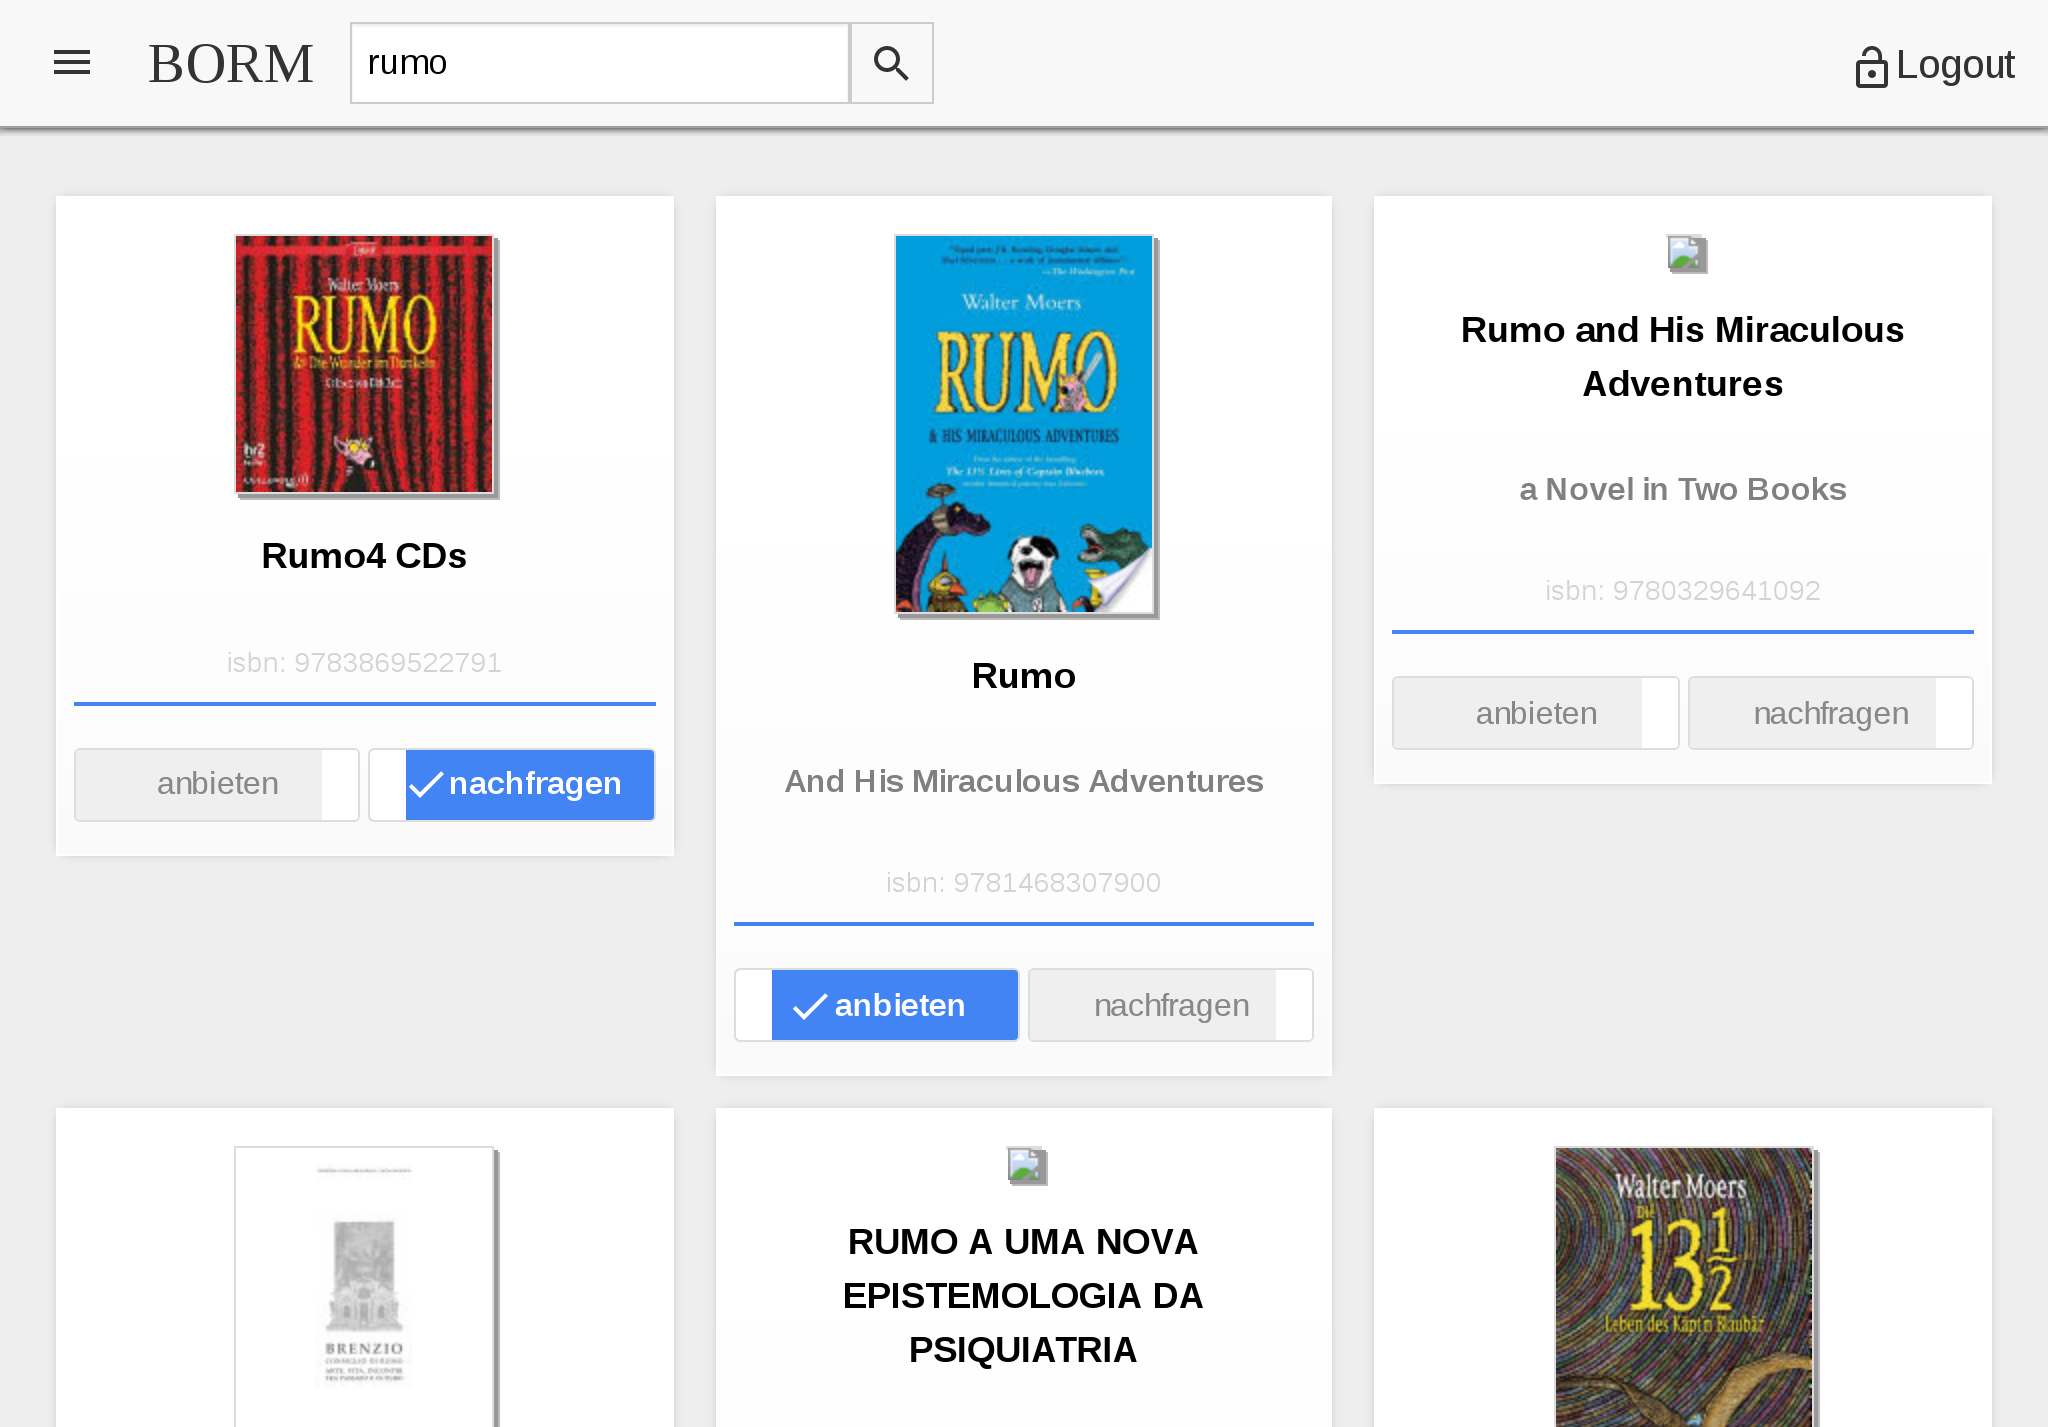2048x1427 pixels.
Task: Click nachfragen button for Rumo and His Miraculous Adventures
Action: 1830,711
